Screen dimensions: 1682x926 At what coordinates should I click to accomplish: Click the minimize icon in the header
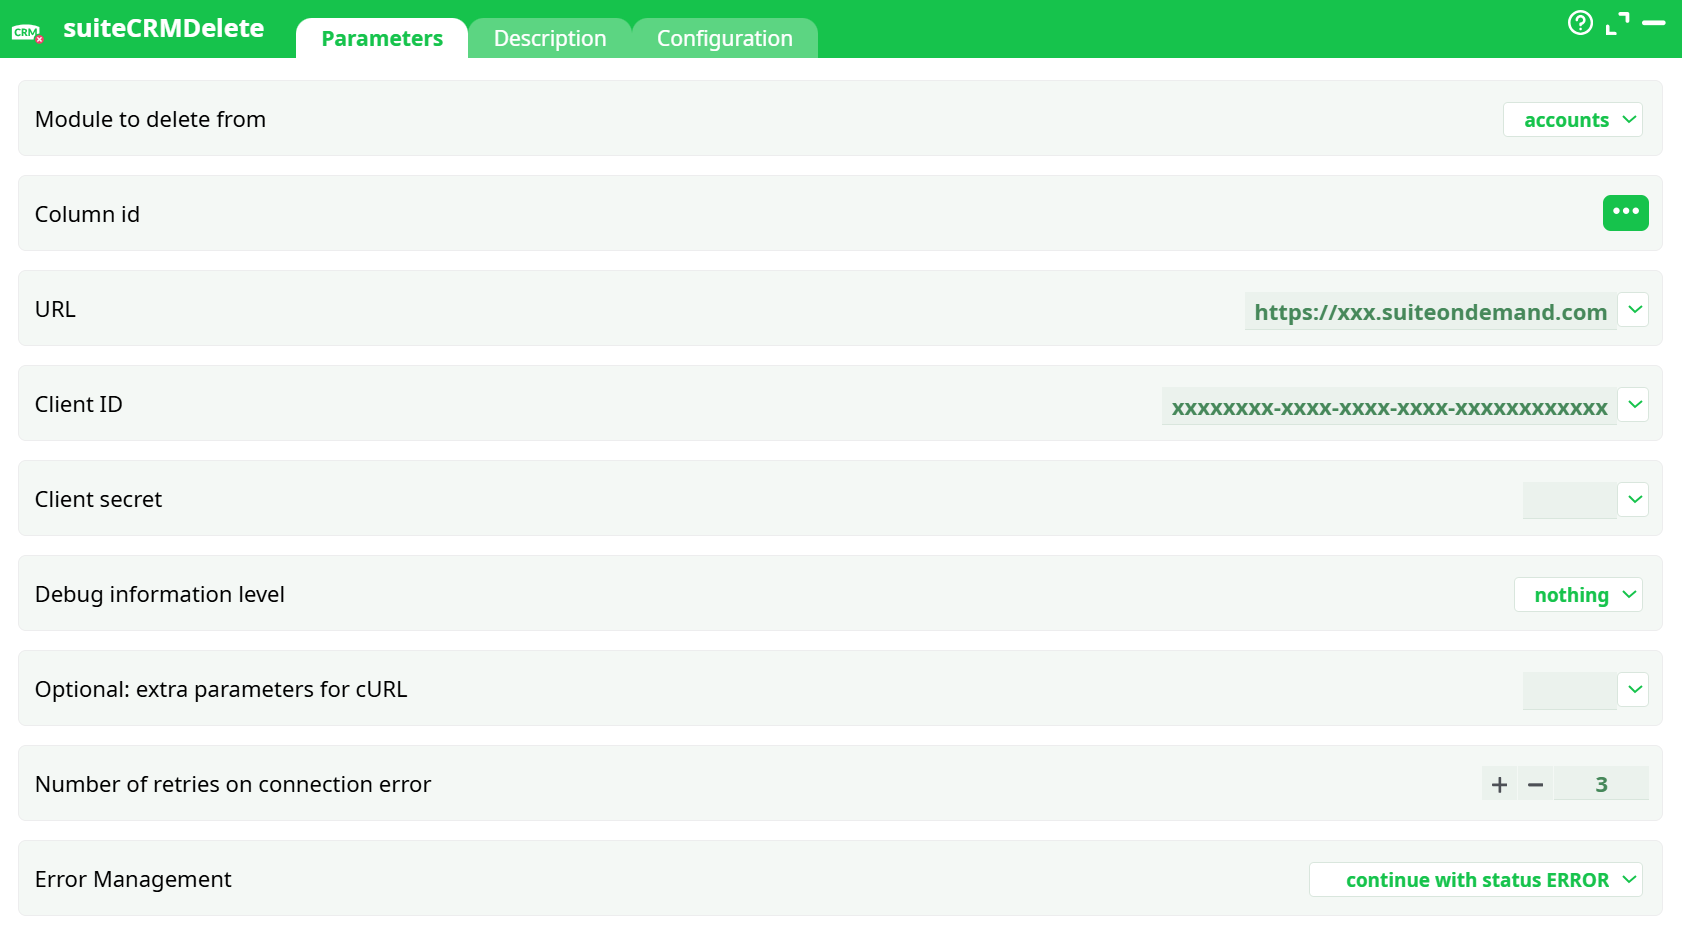pyautogui.click(x=1656, y=23)
